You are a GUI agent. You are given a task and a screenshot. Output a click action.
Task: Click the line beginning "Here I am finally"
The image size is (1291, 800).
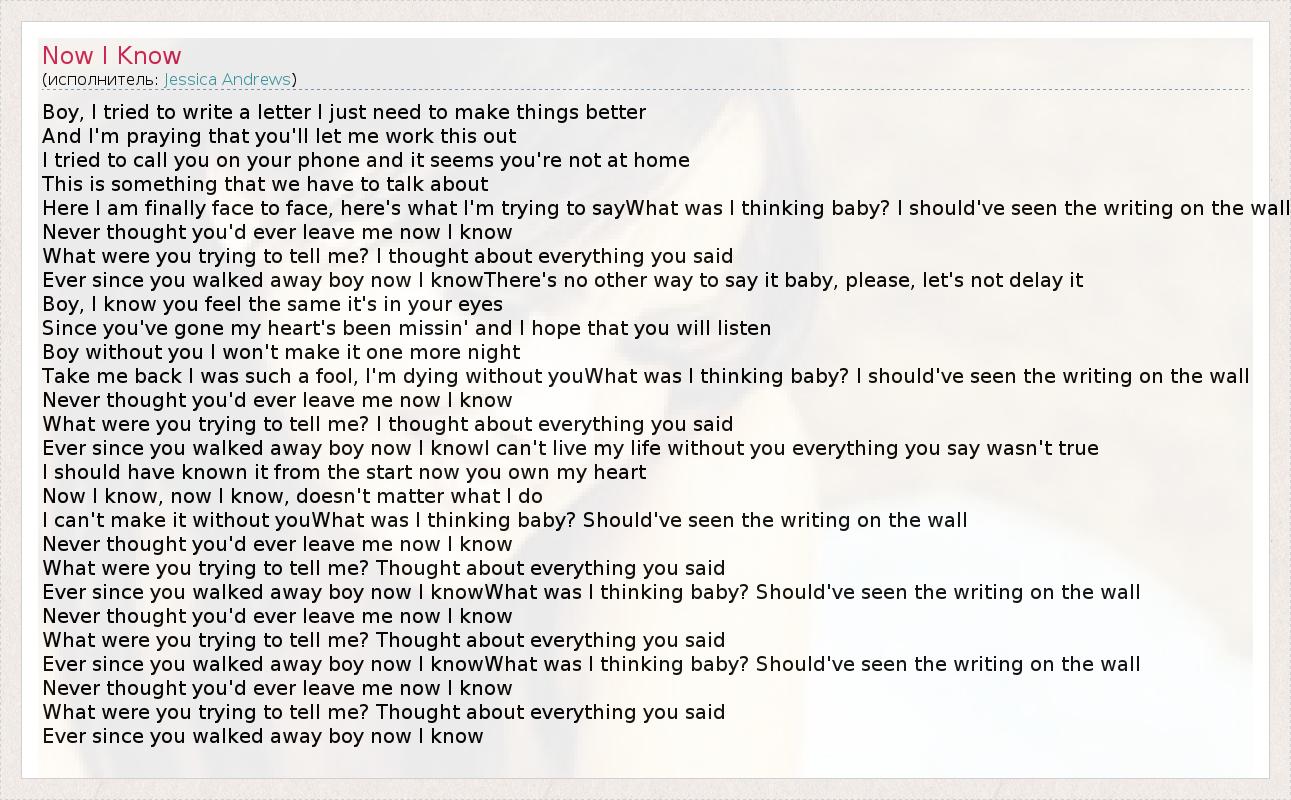(330, 208)
